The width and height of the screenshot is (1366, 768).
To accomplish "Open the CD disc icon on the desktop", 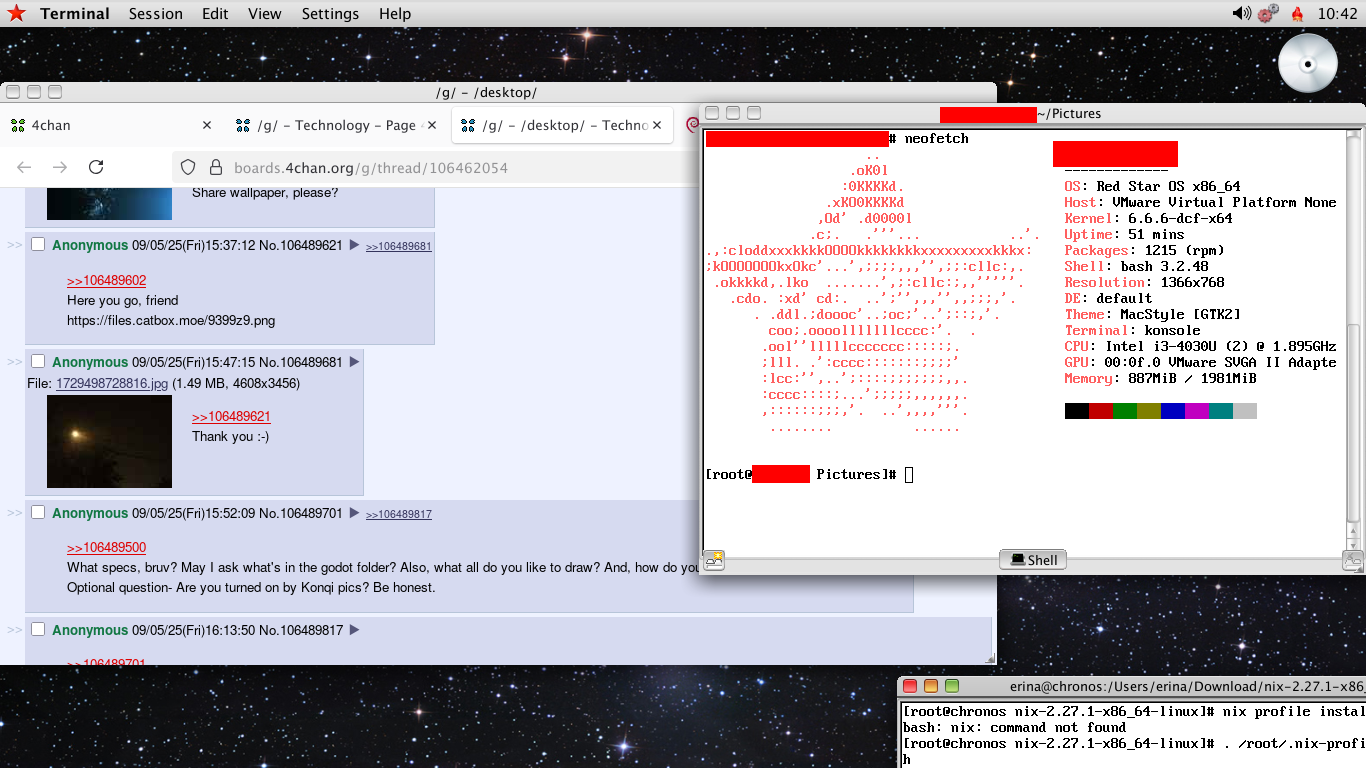I will tap(1308, 63).
